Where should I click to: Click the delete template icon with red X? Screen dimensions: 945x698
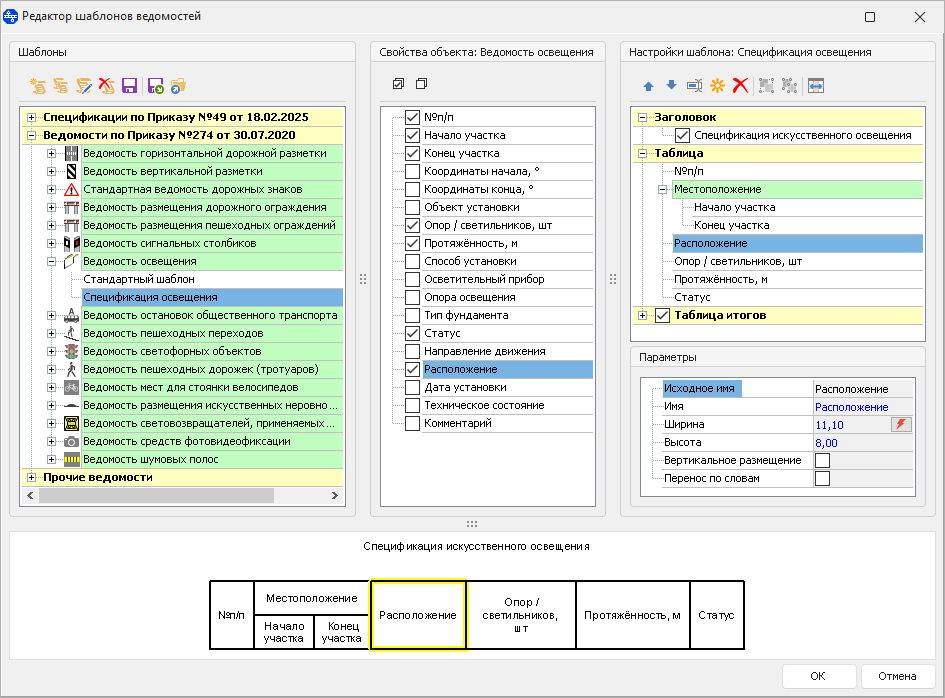point(106,86)
